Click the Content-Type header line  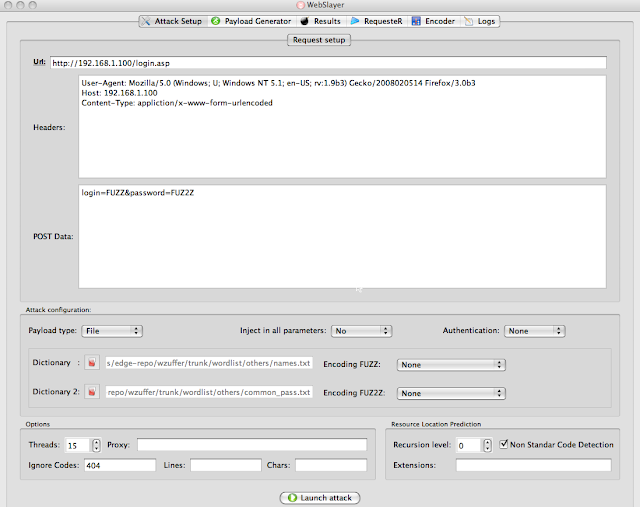point(177,103)
